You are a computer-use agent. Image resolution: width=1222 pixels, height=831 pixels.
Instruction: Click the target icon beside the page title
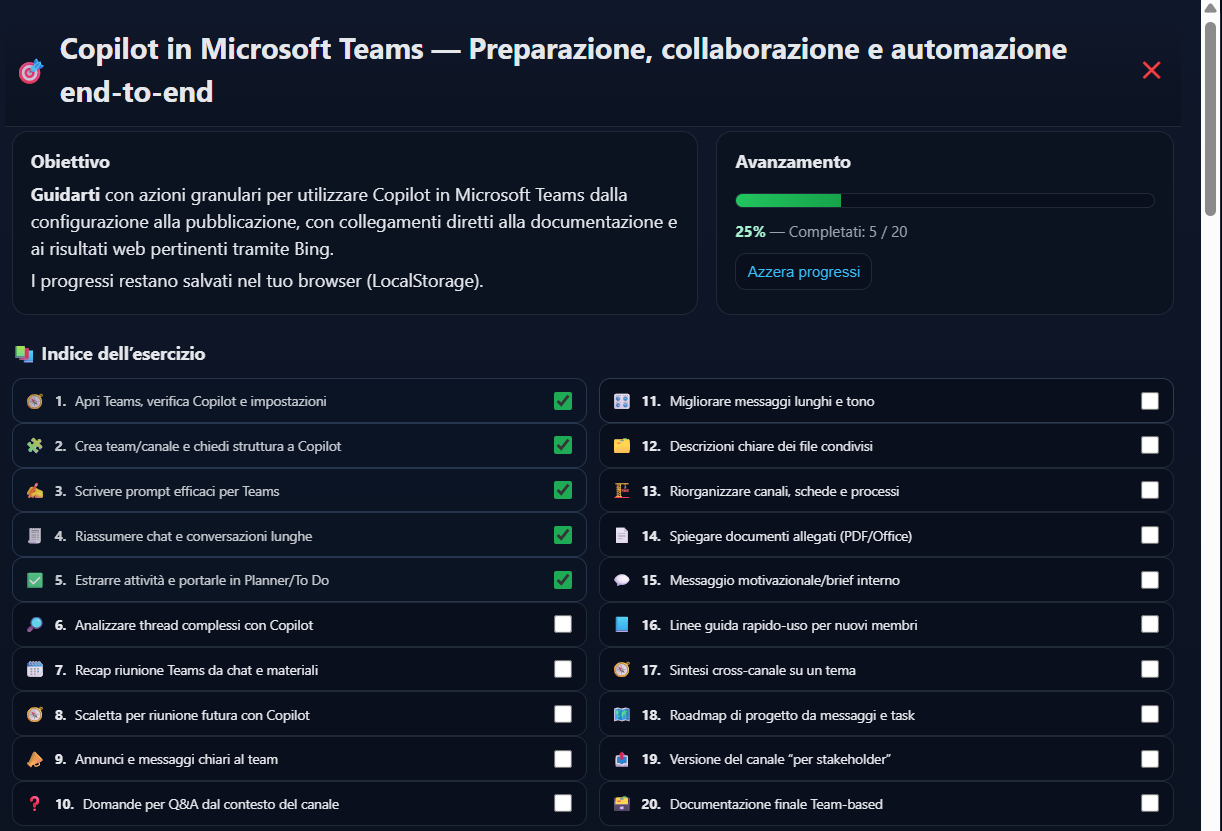(x=31, y=71)
